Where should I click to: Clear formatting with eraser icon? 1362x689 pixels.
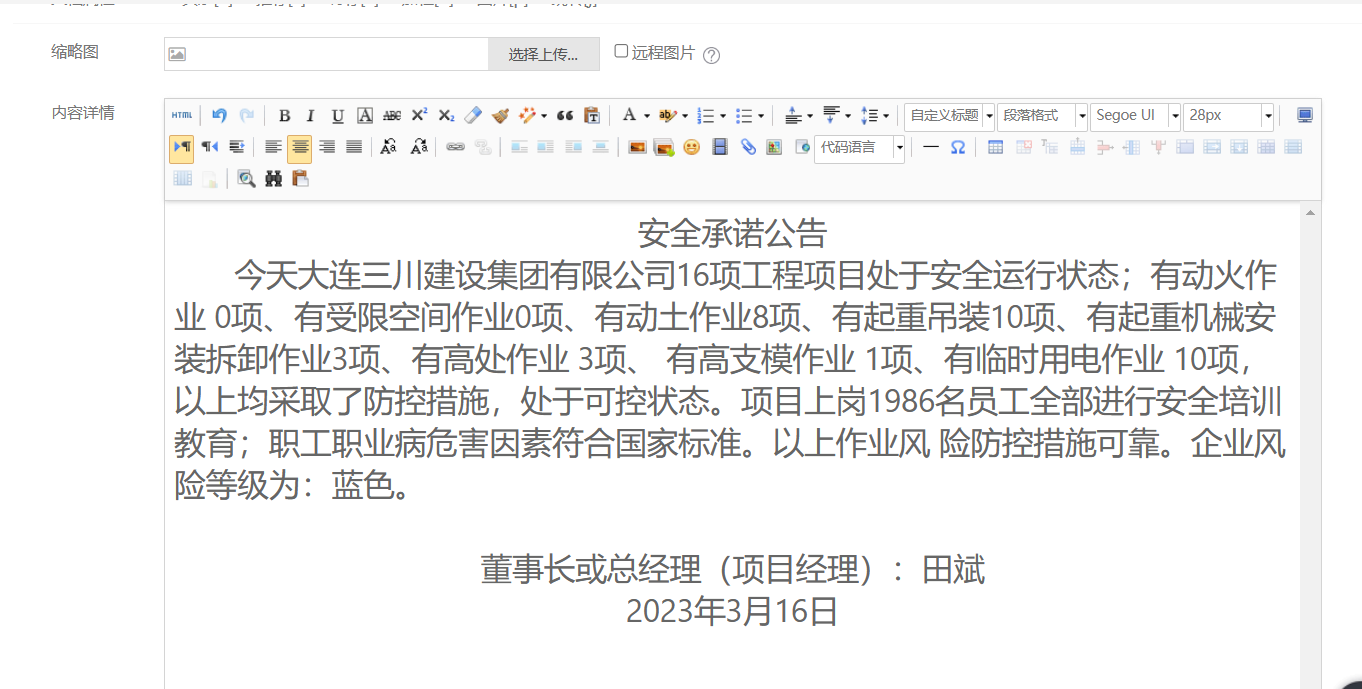coord(473,115)
